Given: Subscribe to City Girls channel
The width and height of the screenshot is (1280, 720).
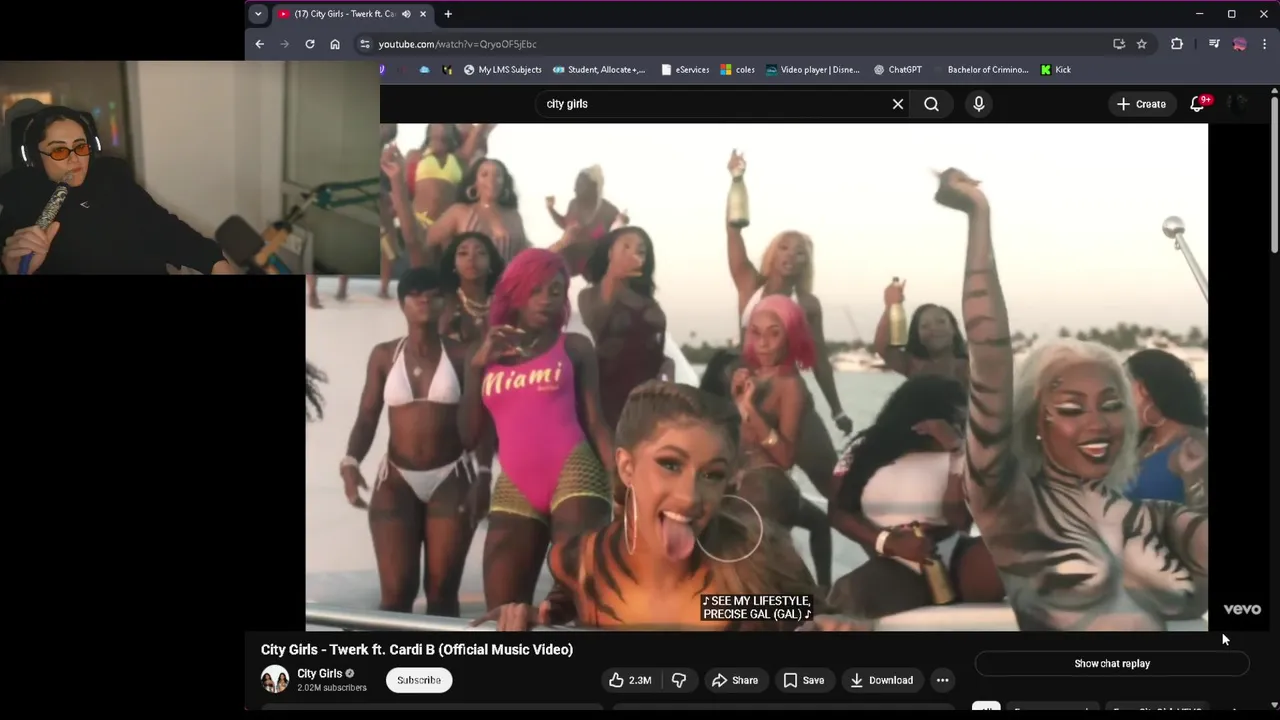Looking at the screenshot, I should pyautogui.click(x=419, y=680).
